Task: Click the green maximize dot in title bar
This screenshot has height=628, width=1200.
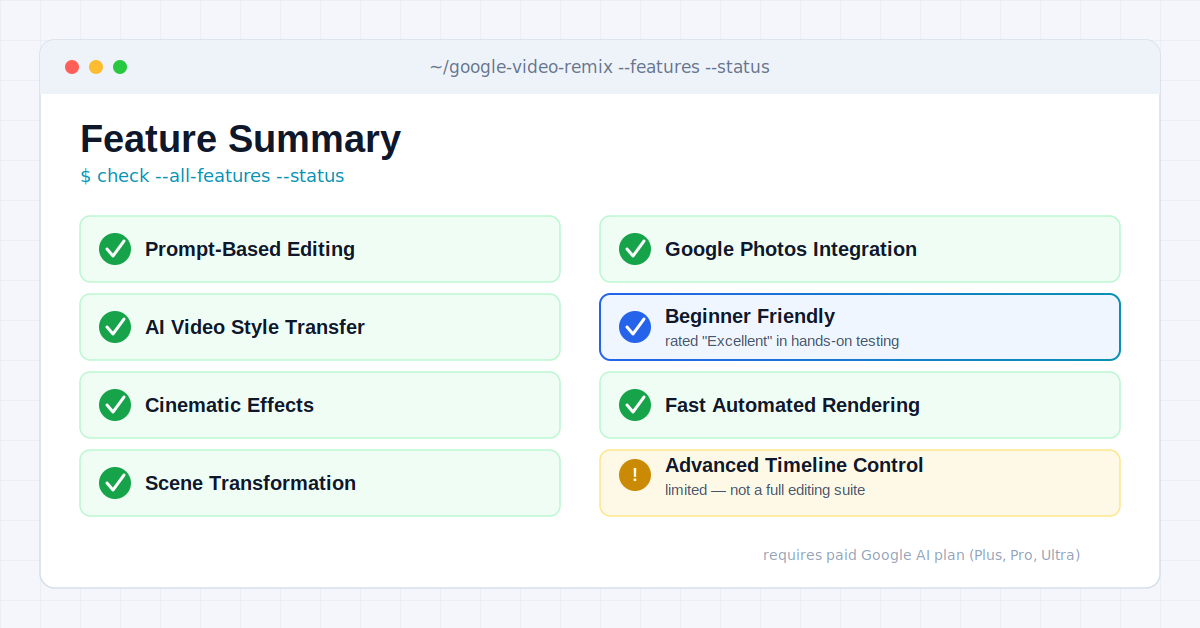Action: pos(120,67)
